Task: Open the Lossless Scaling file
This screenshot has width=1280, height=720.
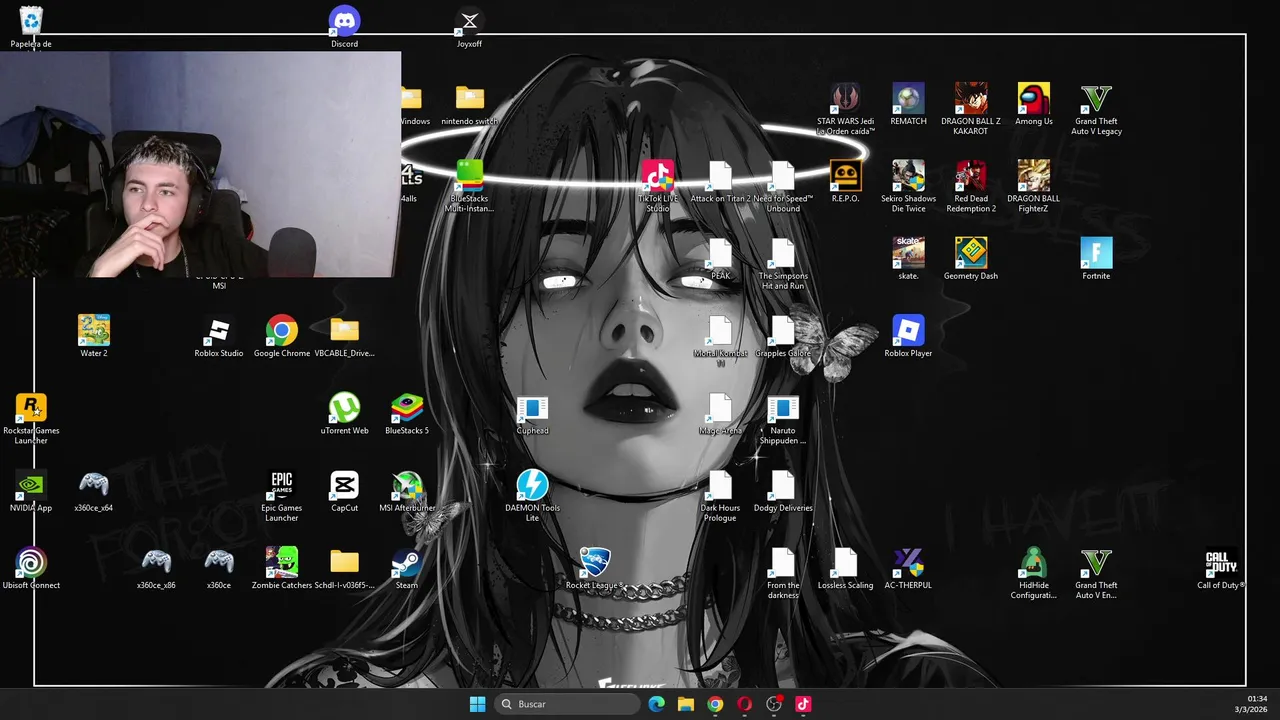Action: 845,569
